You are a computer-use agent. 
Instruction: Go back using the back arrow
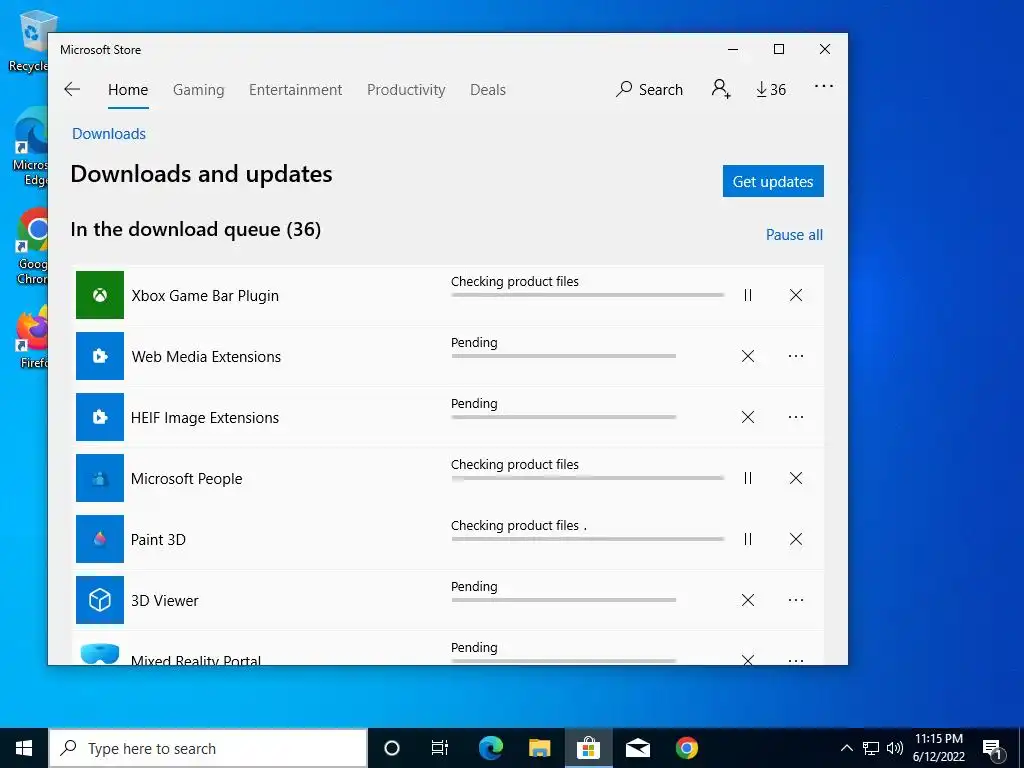coord(72,89)
